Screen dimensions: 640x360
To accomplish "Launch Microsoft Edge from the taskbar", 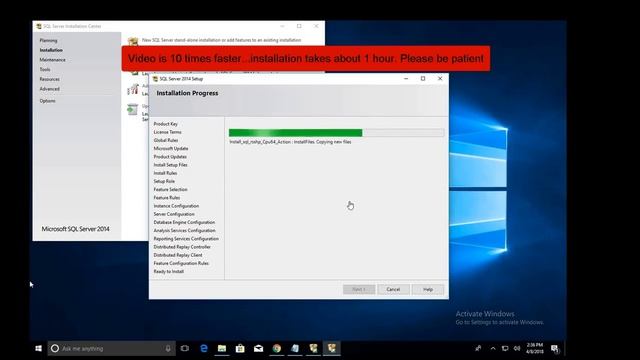I will 204,348.
